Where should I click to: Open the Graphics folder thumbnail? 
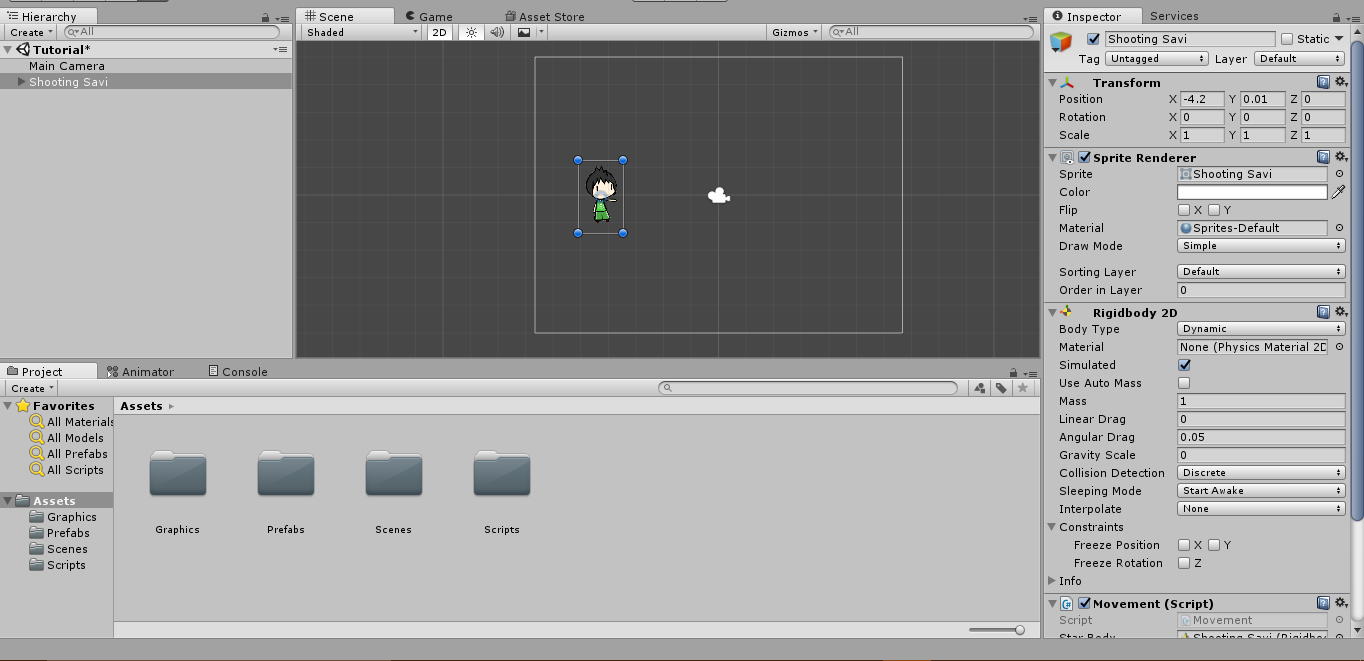tap(178, 473)
